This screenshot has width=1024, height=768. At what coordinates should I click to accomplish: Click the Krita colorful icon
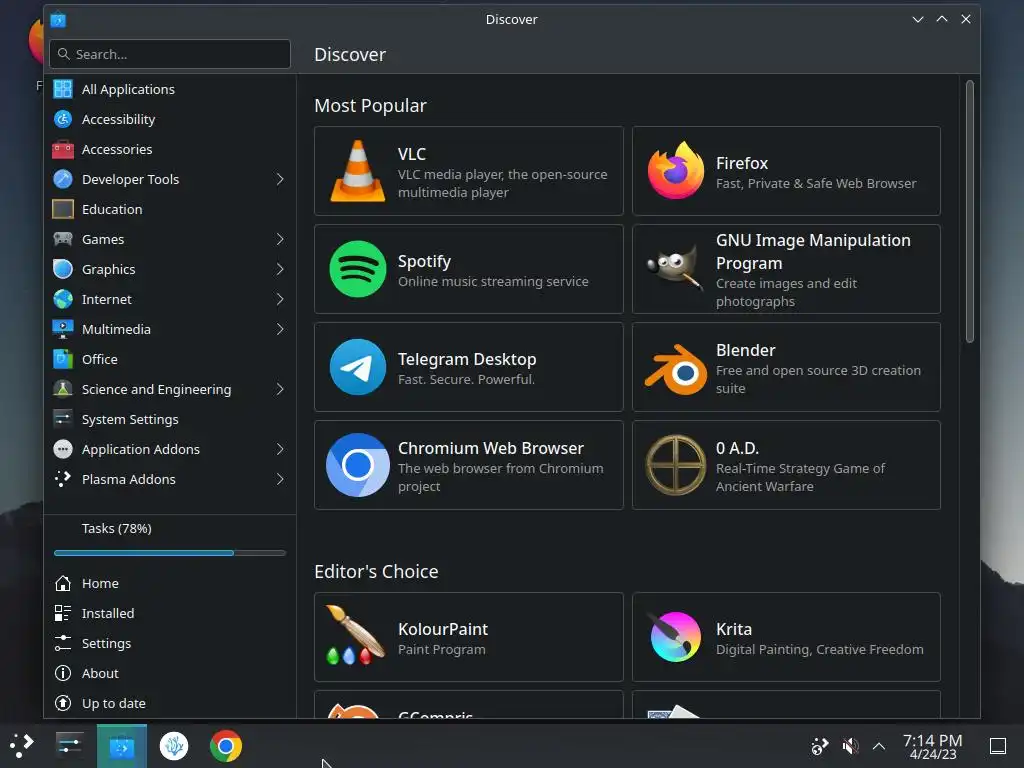pyautogui.click(x=675, y=636)
